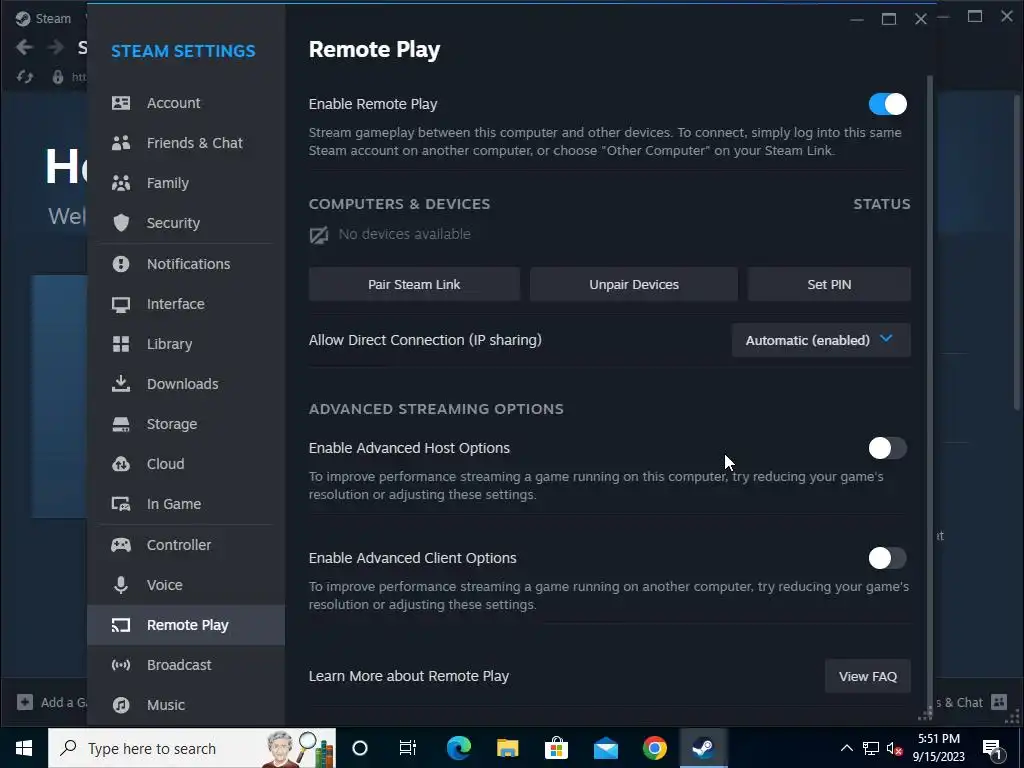Click the Library grid icon
The image size is (1024, 768).
click(121, 344)
